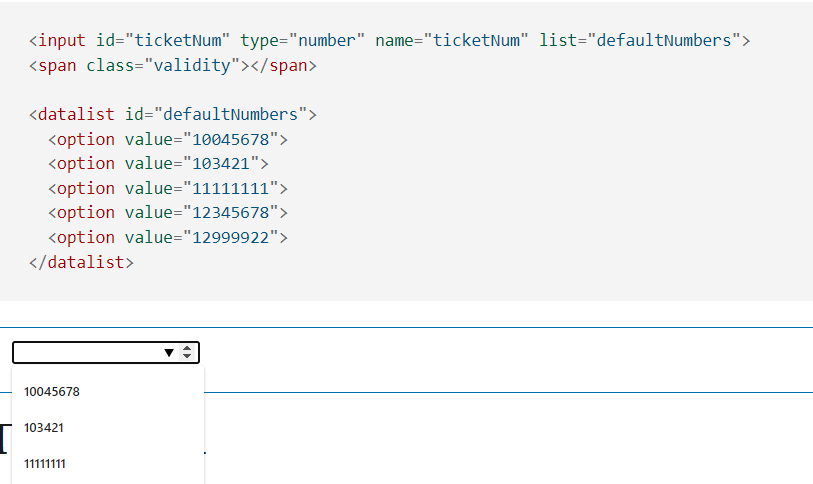Click the red "input" tag name in the code
The width and height of the screenshot is (813, 484).
tap(62, 40)
